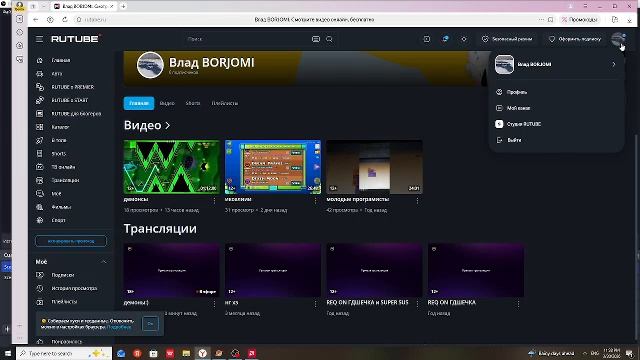This screenshot has width=640, height=360.
Task: Open Студия RUTUBE from account menu
Action: 524,124
